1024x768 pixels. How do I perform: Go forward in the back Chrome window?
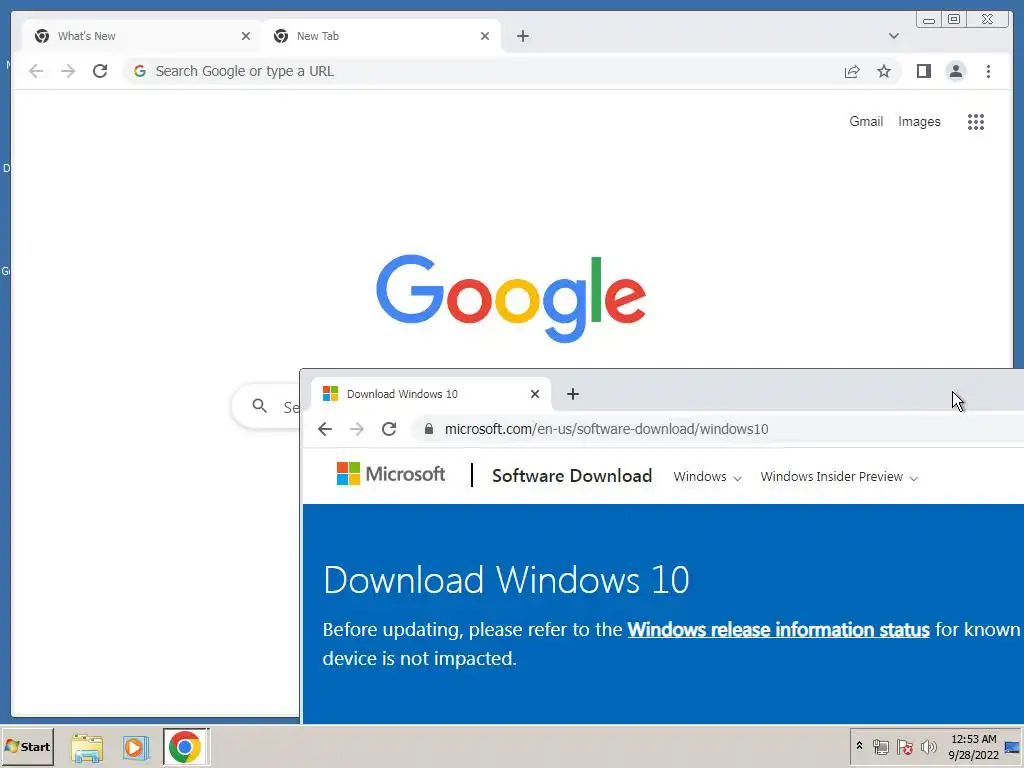pyautogui.click(x=68, y=71)
